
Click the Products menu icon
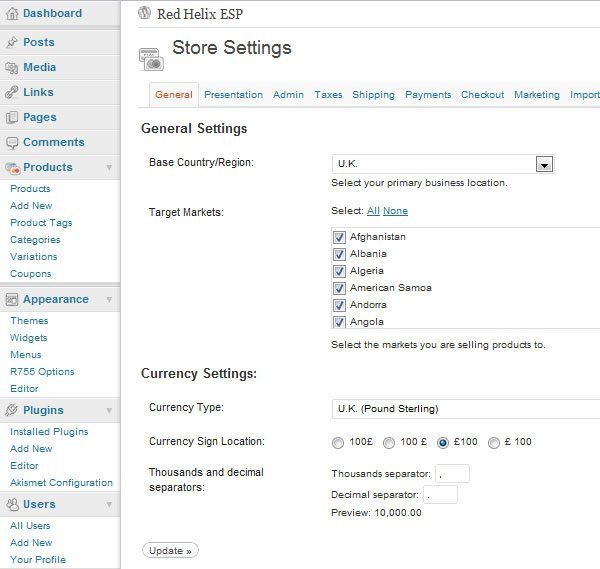click(x=12, y=168)
